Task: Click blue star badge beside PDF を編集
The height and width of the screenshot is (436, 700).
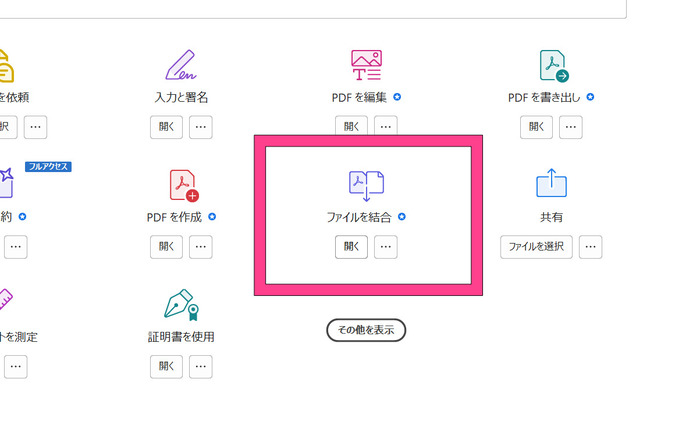Action: 397,97
